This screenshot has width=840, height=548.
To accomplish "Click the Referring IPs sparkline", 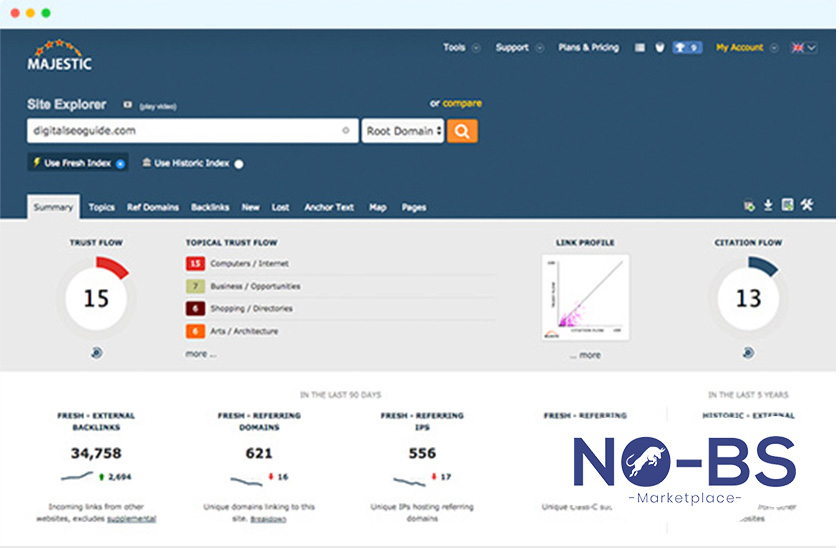I will [x=409, y=482].
